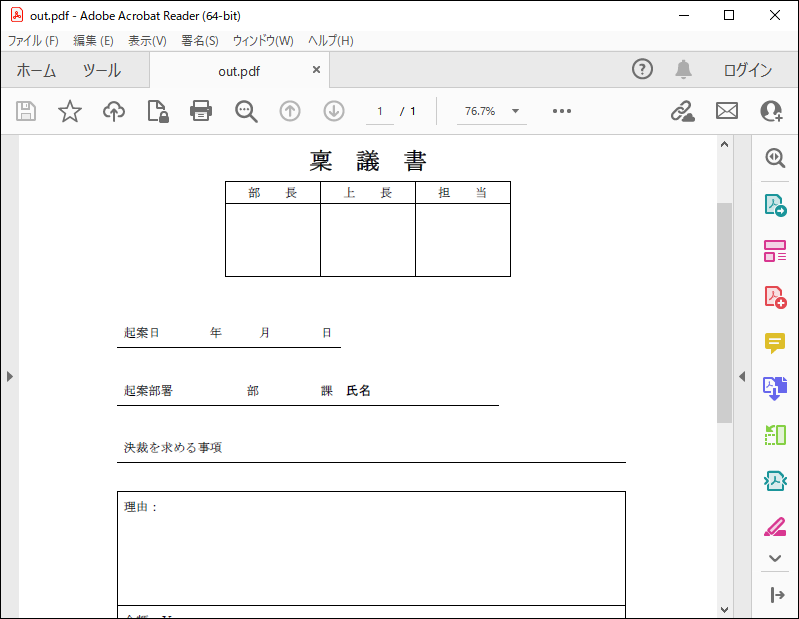The width and height of the screenshot is (799, 619).
Task: Expand the left navigation pane
Action: coord(10,376)
